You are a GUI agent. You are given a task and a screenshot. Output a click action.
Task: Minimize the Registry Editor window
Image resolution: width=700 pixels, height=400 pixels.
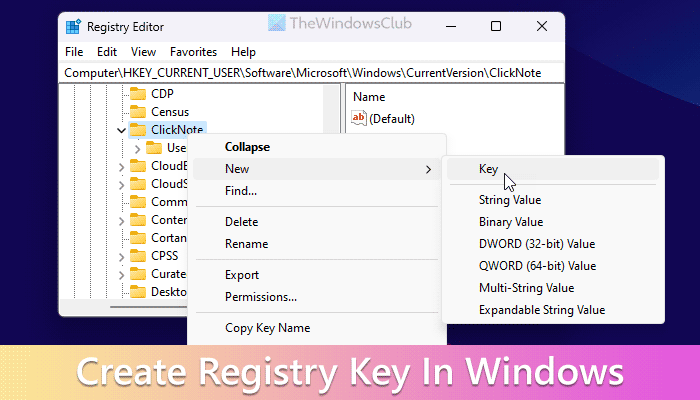(451, 26)
